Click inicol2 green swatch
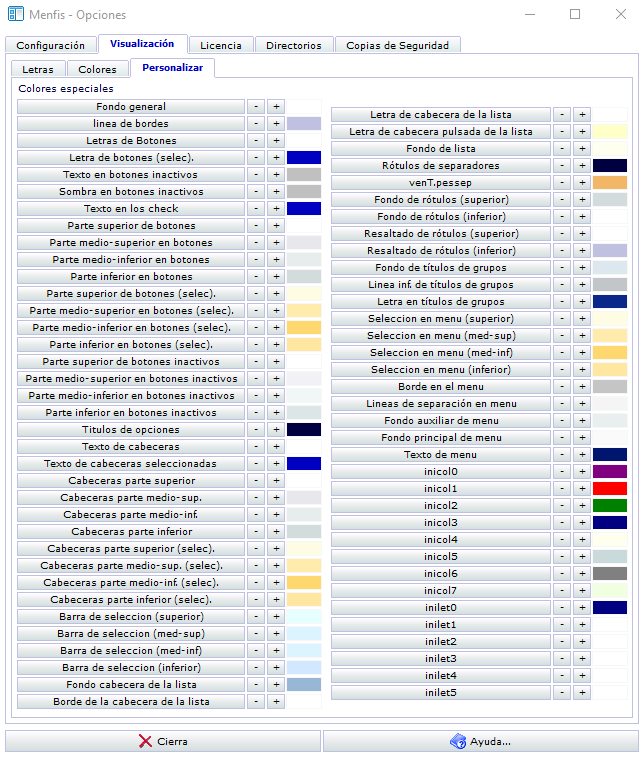The height and width of the screenshot is (757, 644). point(610,505)
